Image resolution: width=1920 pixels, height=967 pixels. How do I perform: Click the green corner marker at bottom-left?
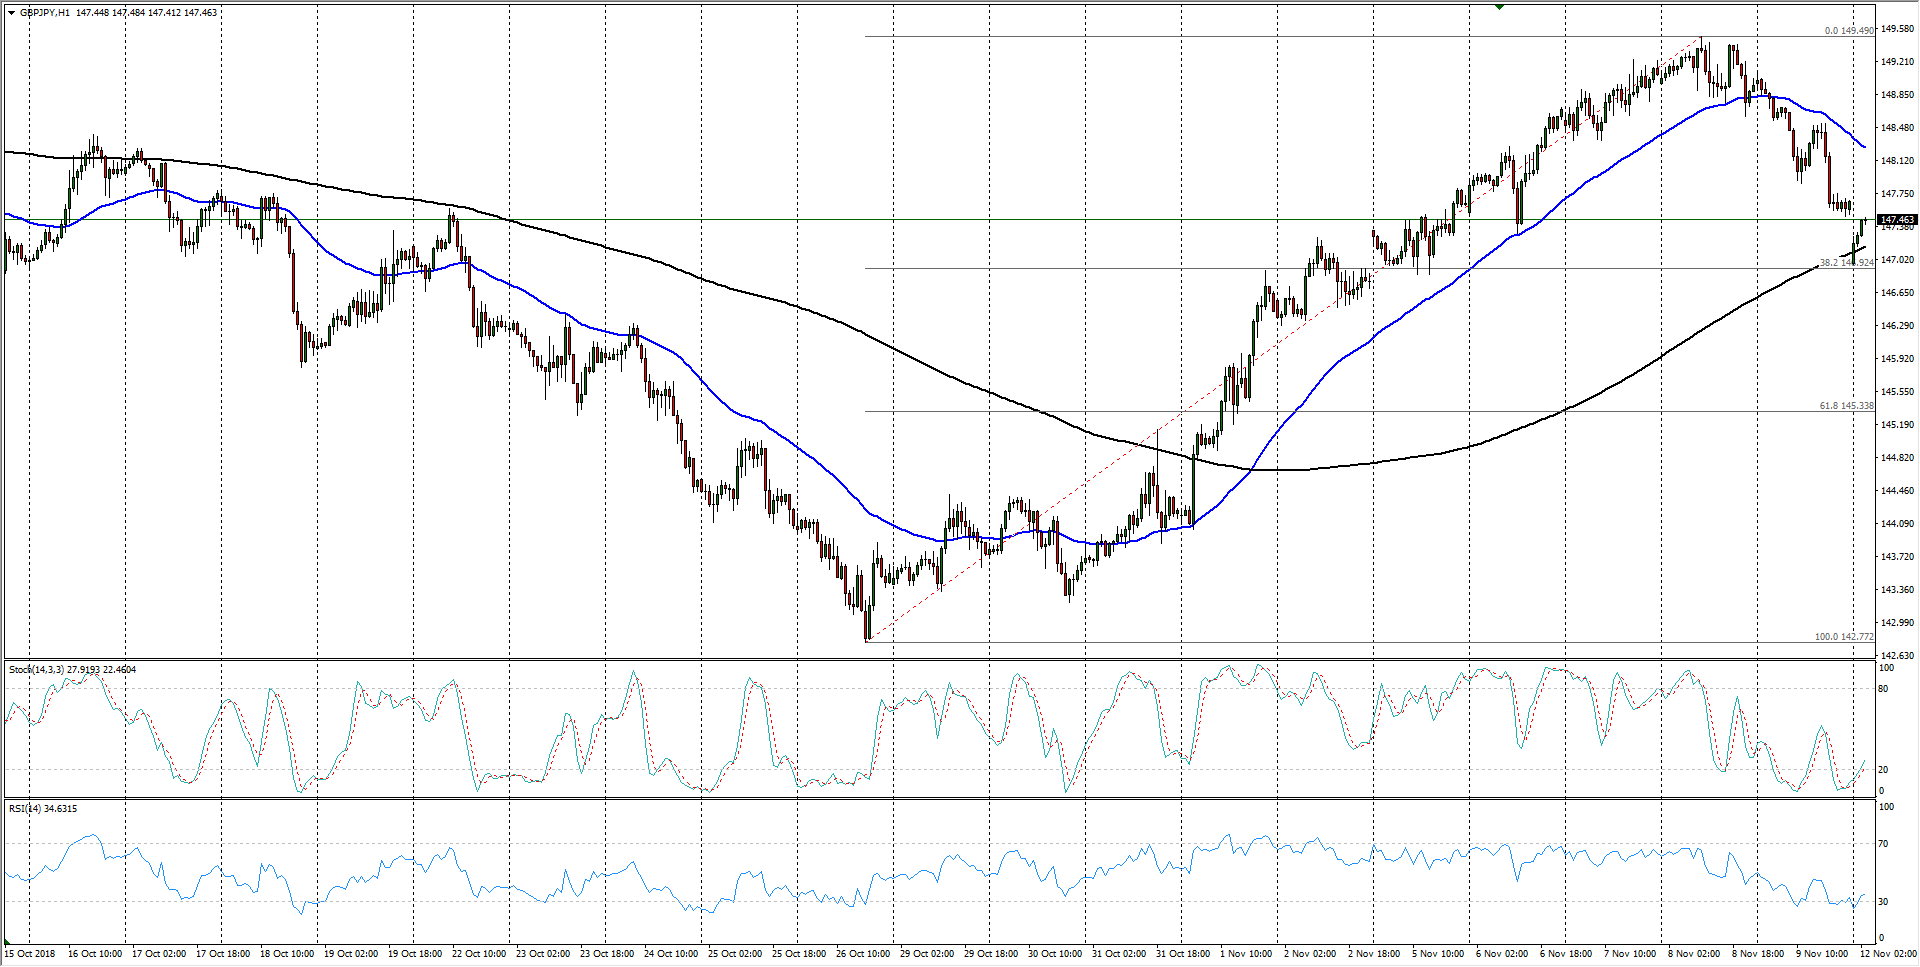click(7, 942)
